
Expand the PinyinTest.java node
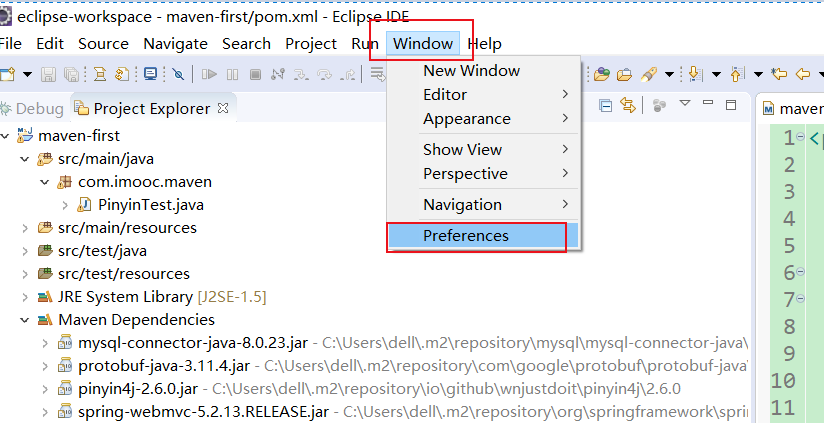[x=65, y=205]
